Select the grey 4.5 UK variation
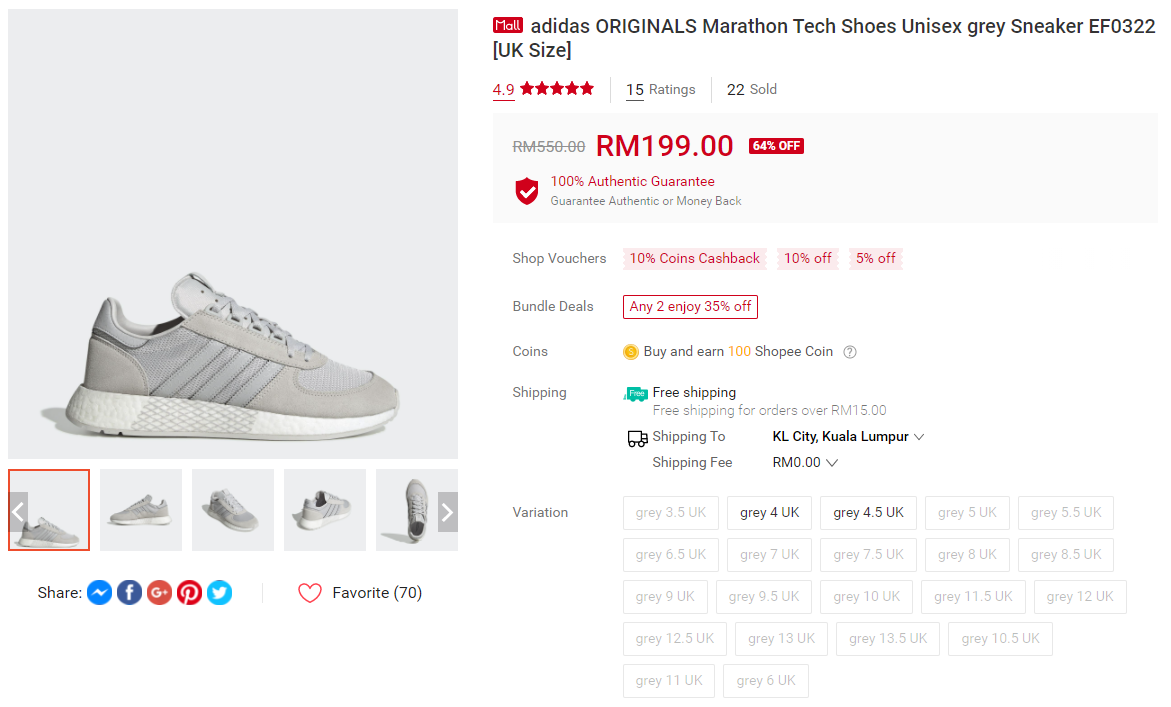Screen dimensions: 1171x707 pyautogui.click(x=868, y=513)
